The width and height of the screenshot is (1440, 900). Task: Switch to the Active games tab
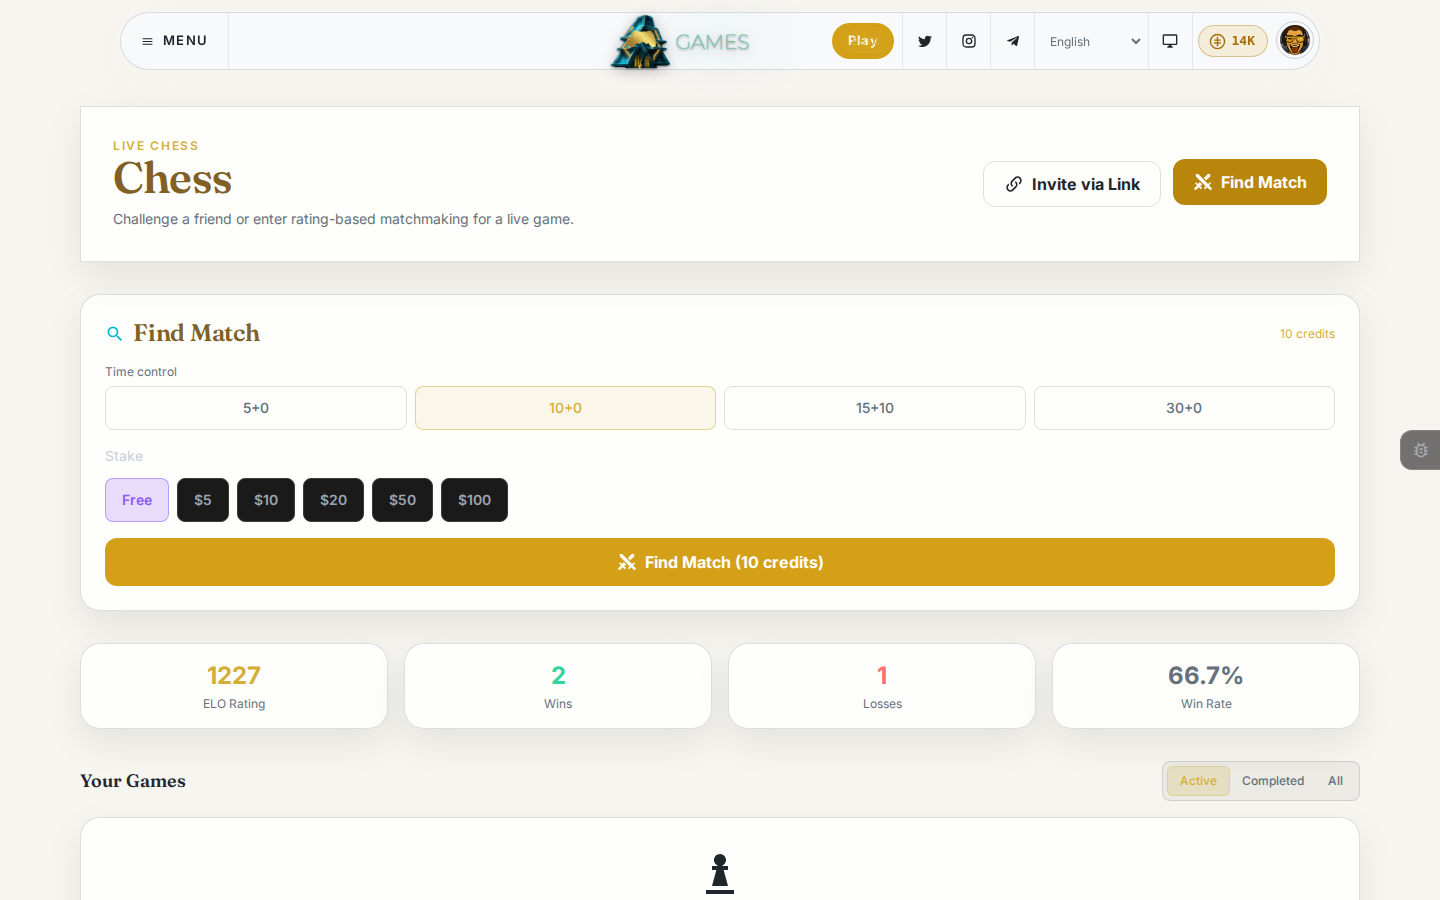click(1198, 781)
